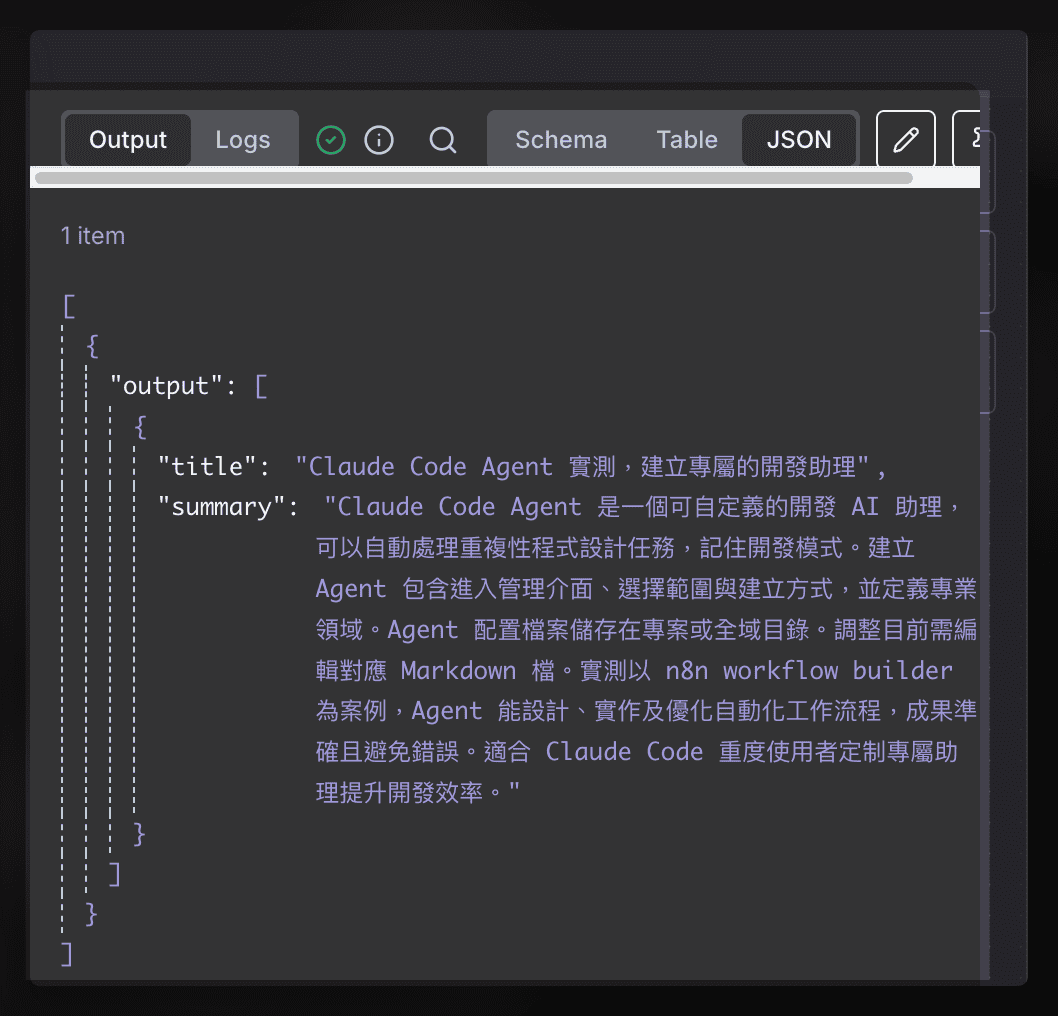Switch output view to Schema
This screenshot has height=1016, width=1058.
tap(561, 140)
